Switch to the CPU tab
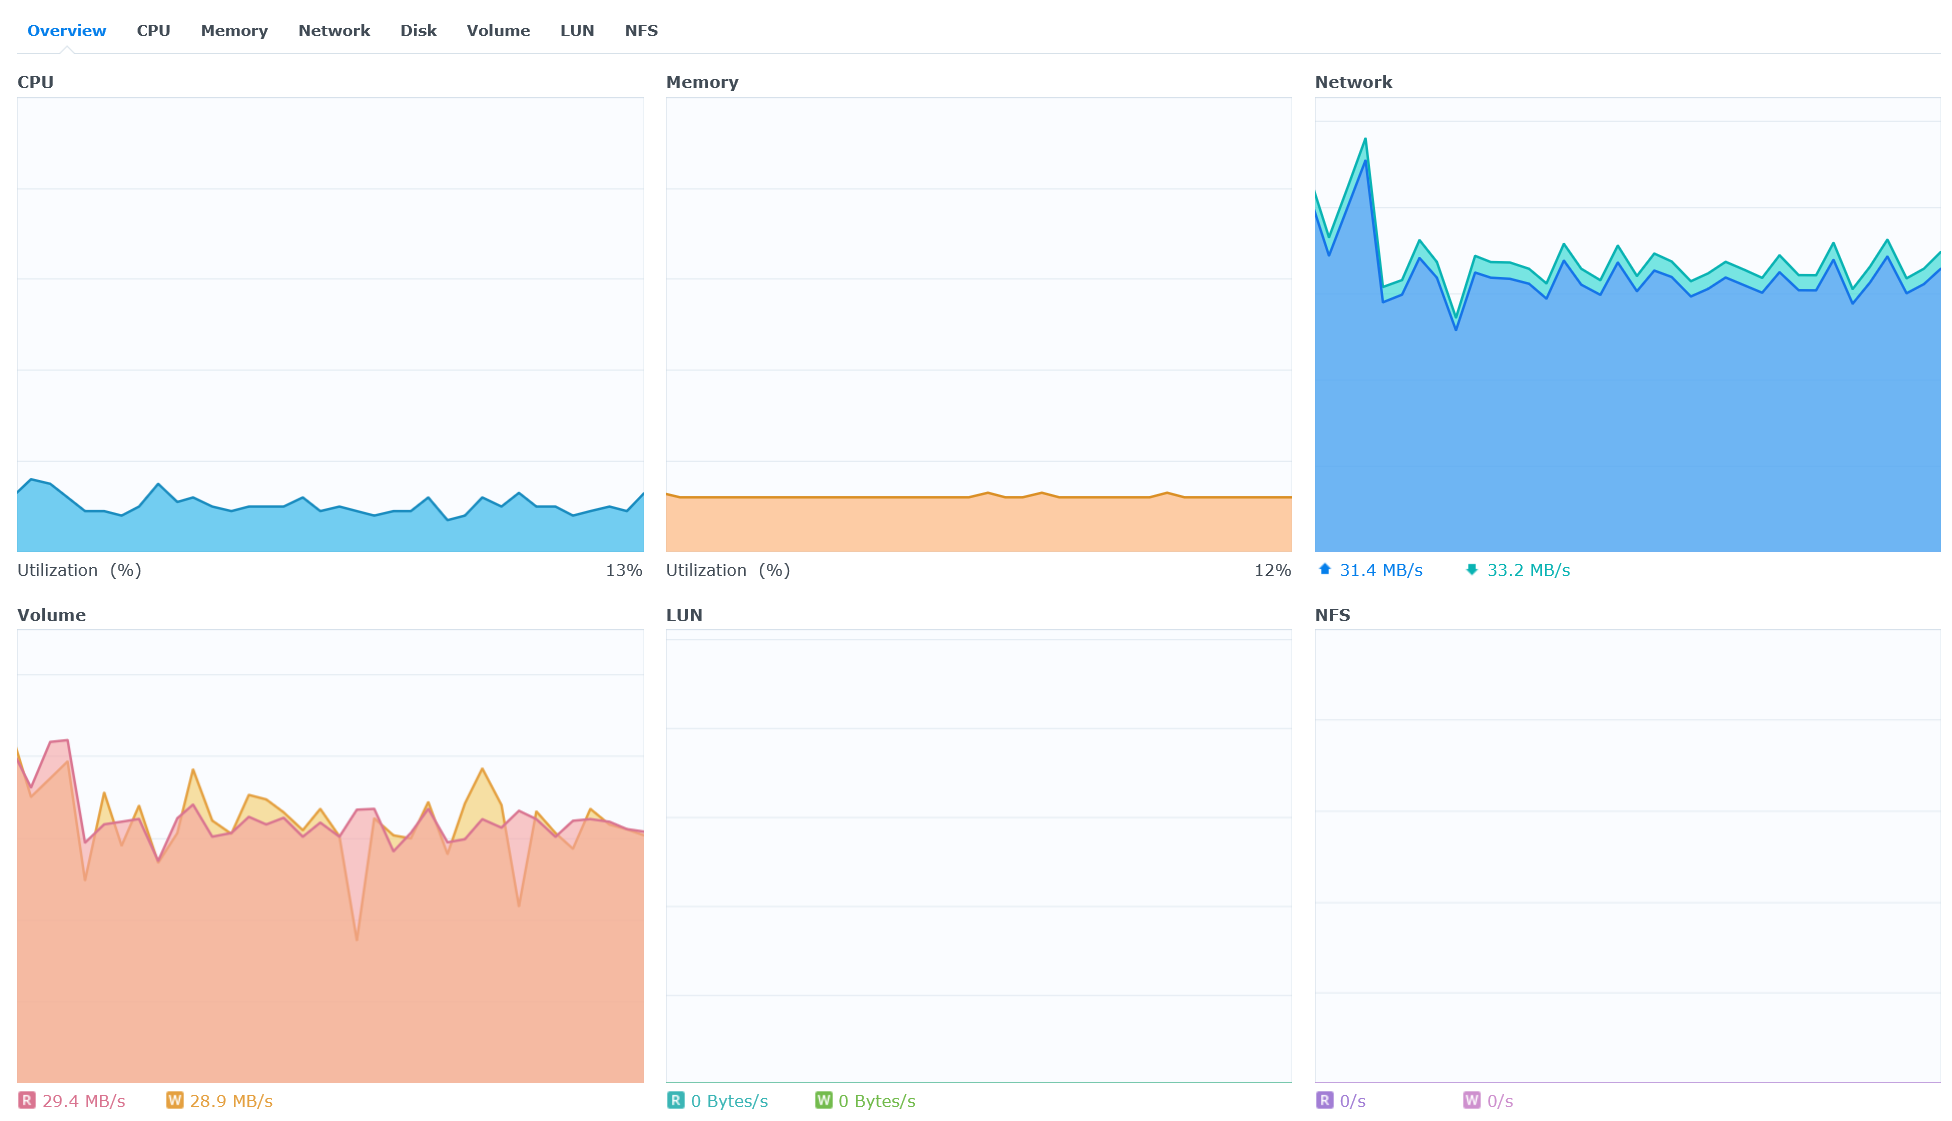 click(153, 30)
